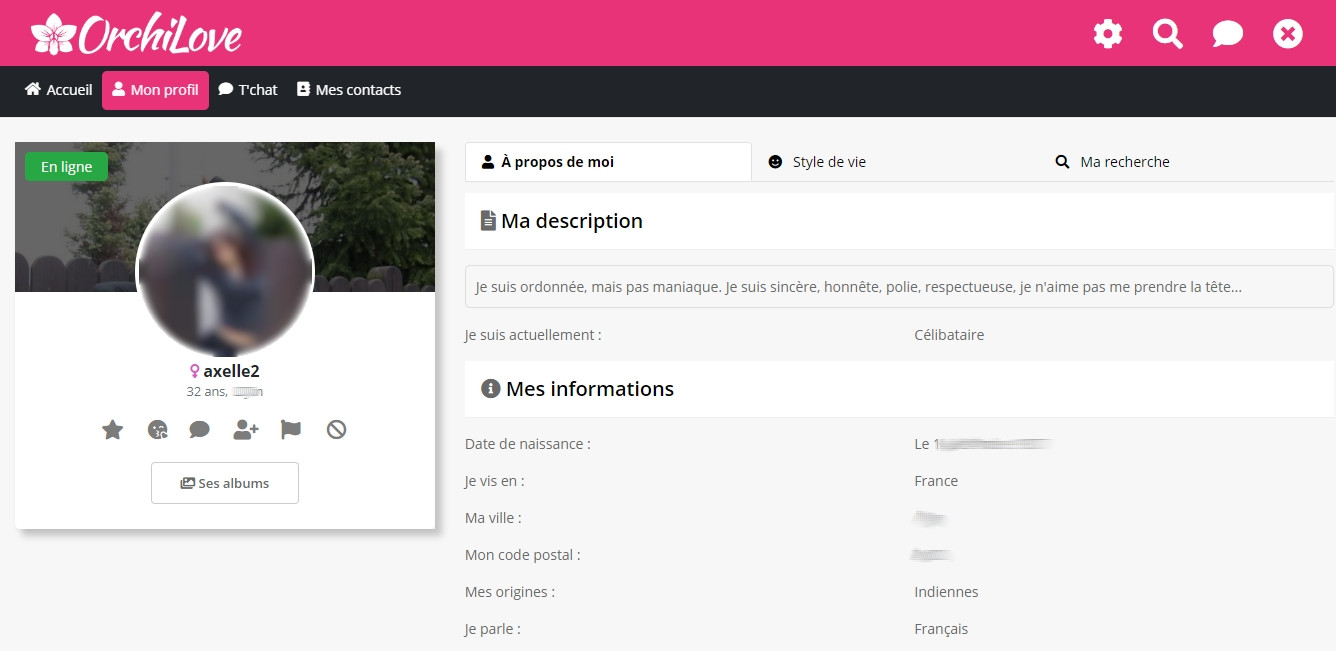This screenshot has width=1336, height=651.
Task: Click the blurred round profile photo
Action: click(225, 272)
